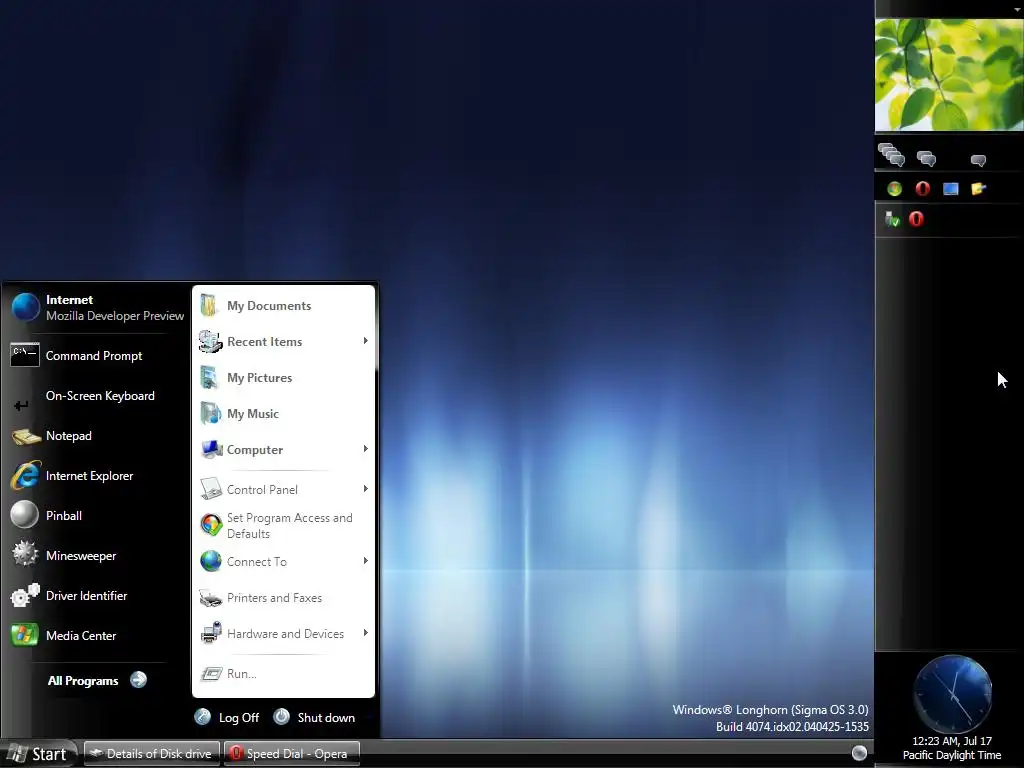Click the All Programs label
This screenshot has width=1024, height=768.
[83, 680]
